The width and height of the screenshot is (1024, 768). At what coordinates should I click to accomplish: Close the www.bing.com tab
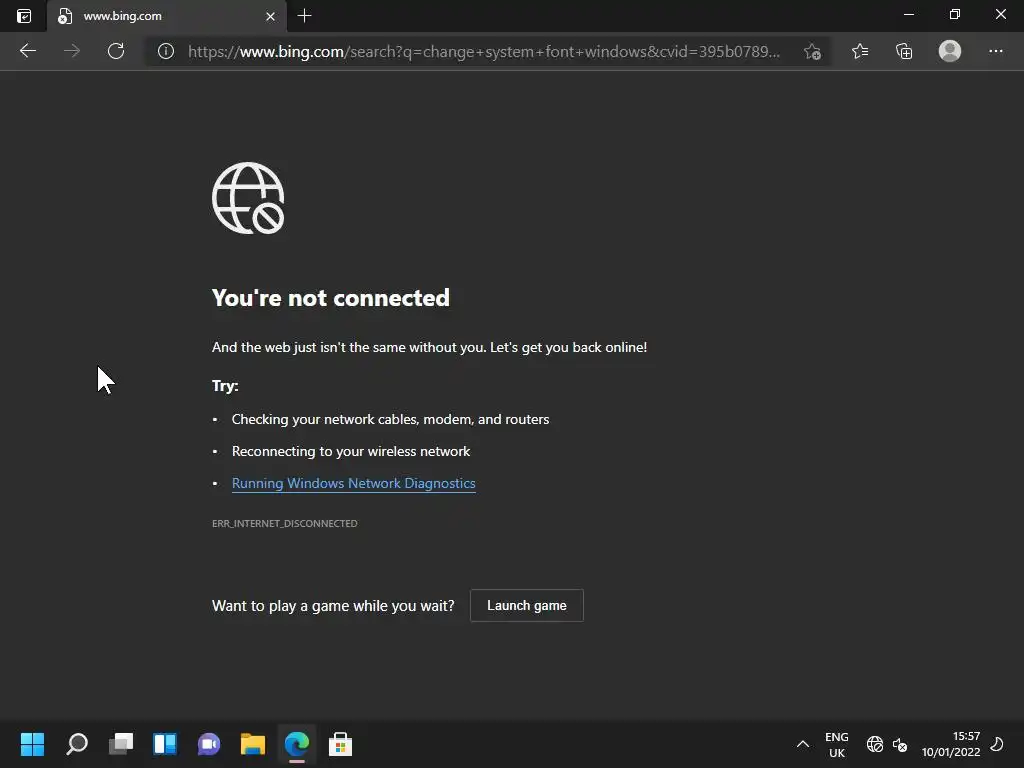[270, 16]
